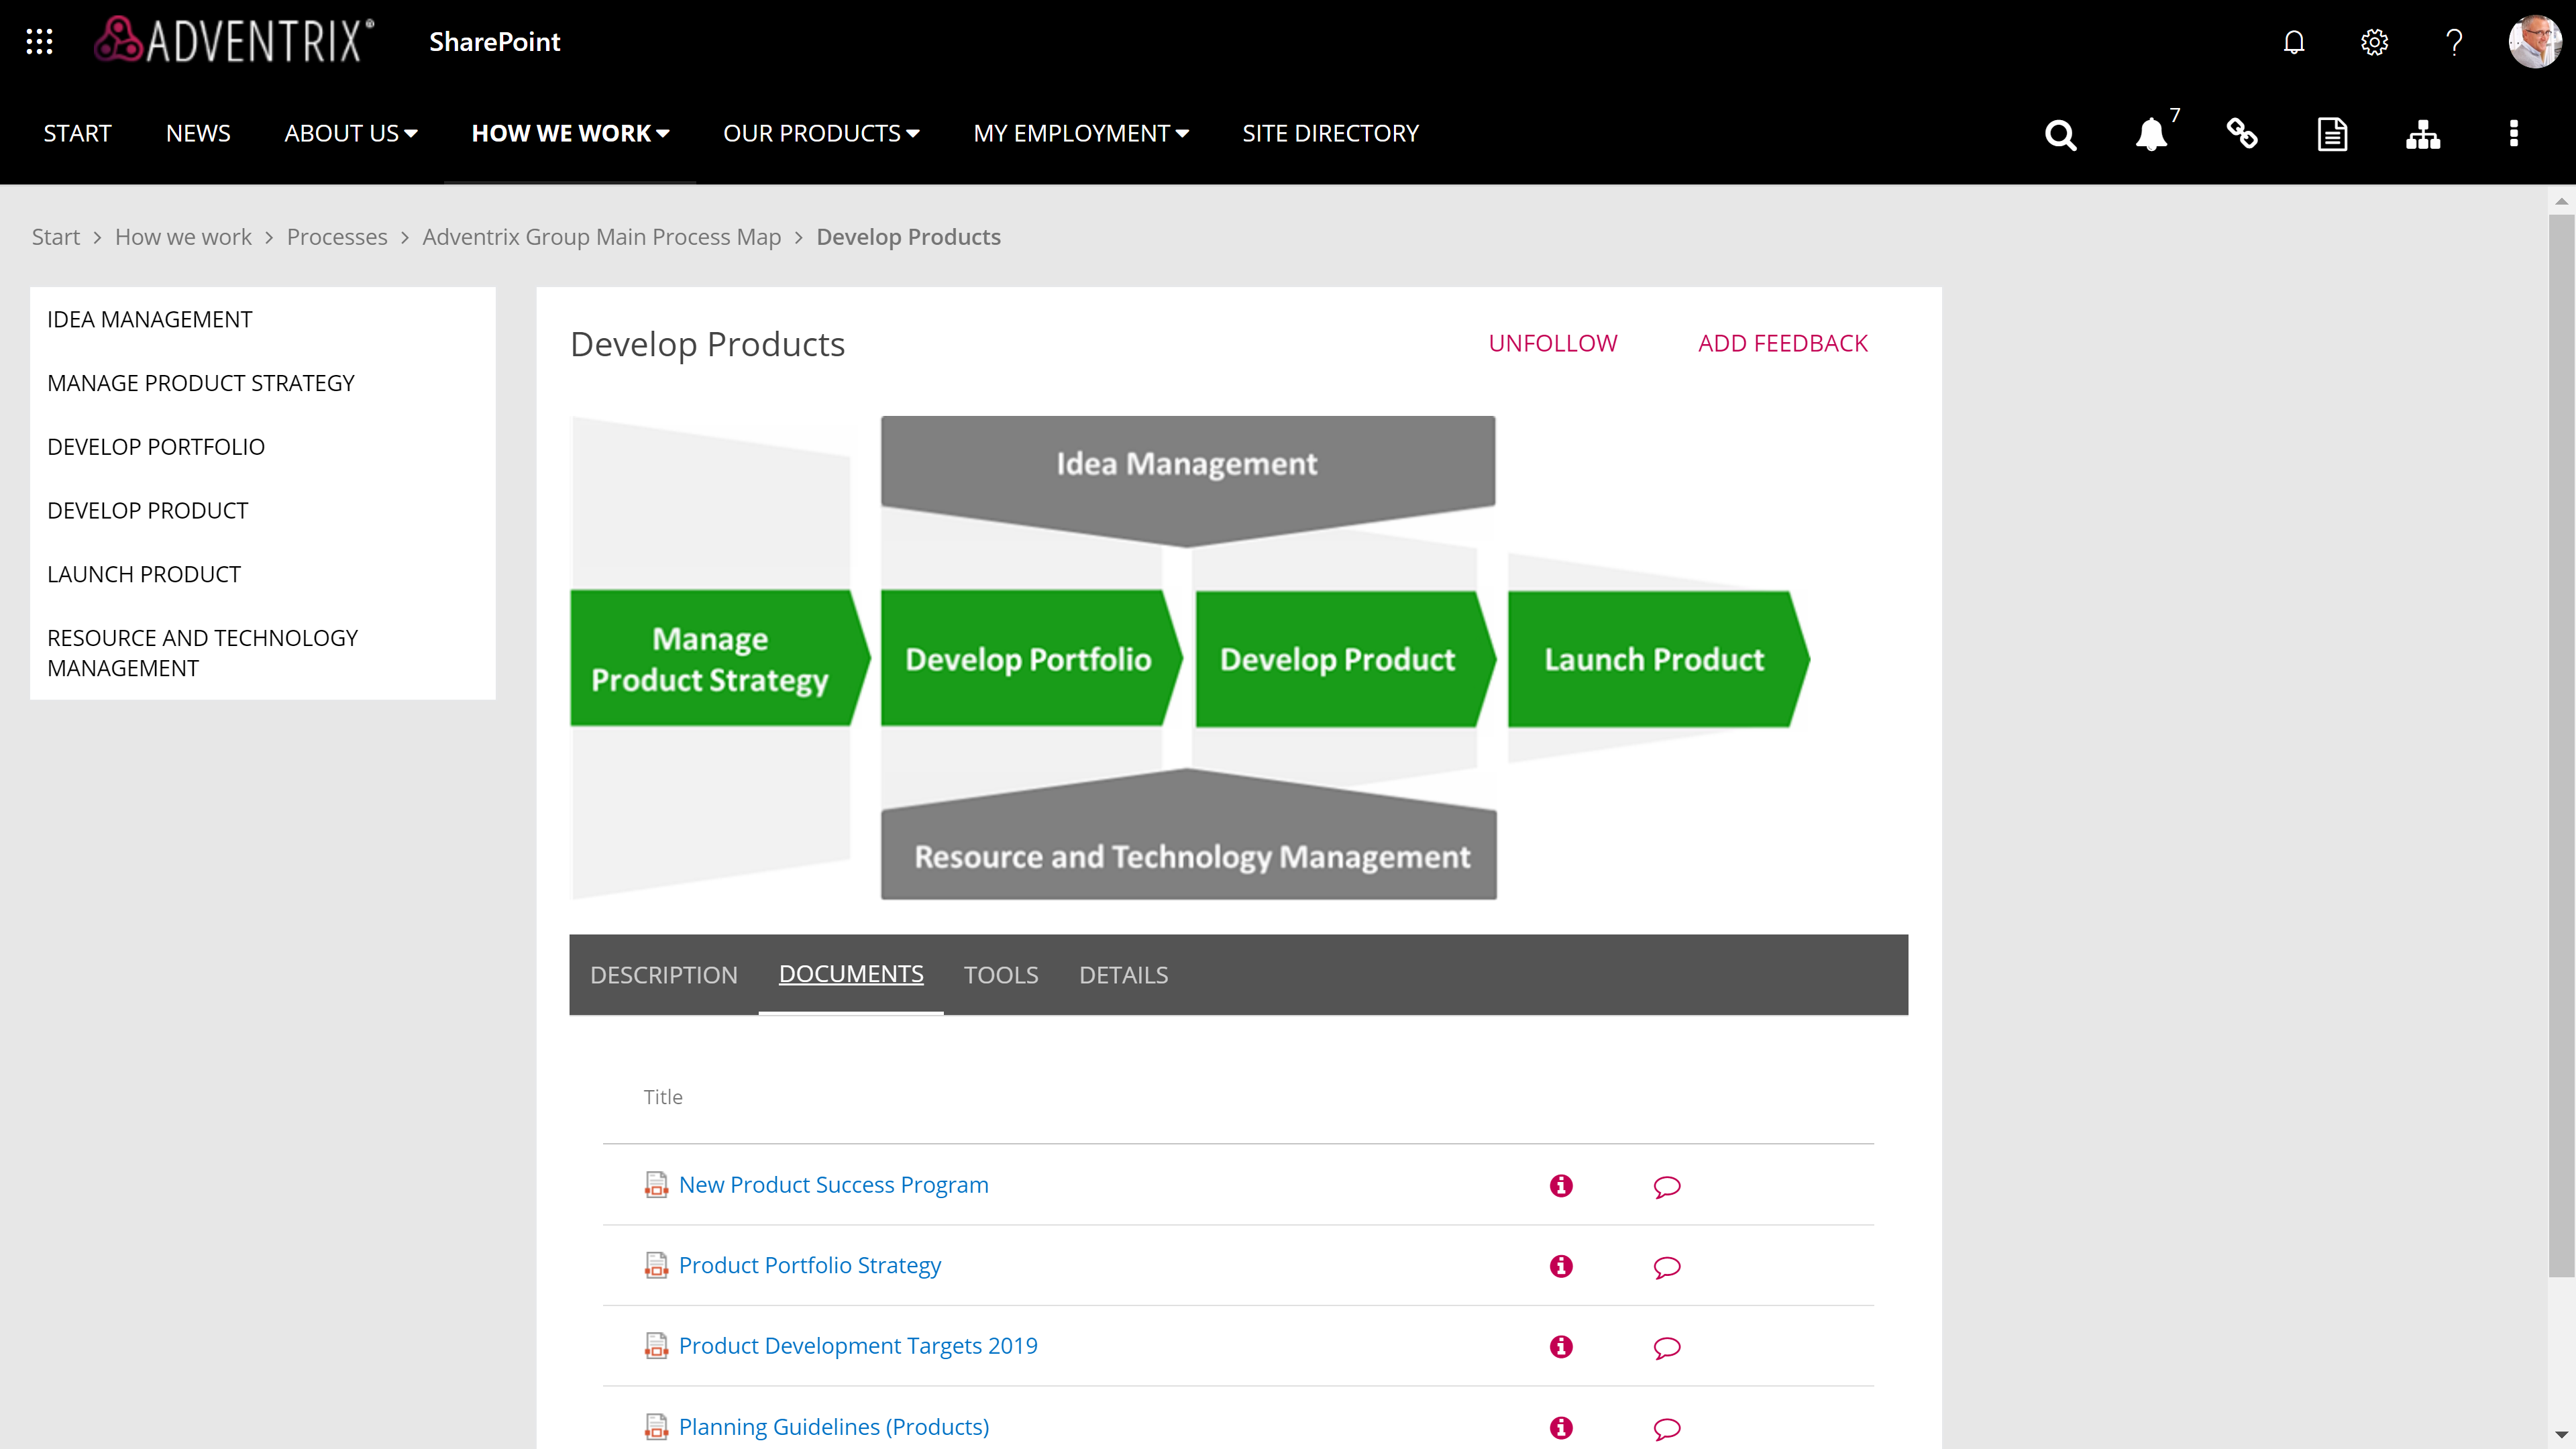Viewport: 2576px width, 1449px height.
Task: Click Add Feedback link
Action: tap(1782, 343)
